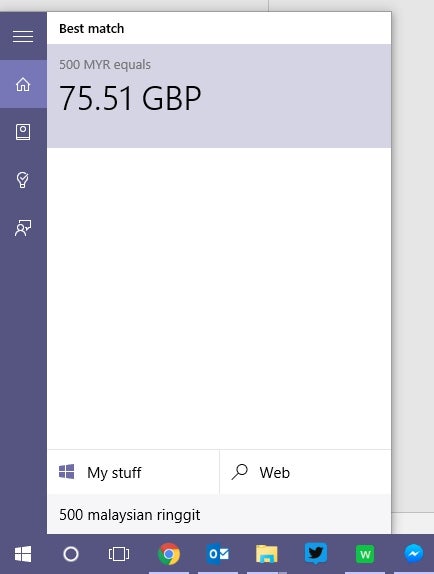Open Cortana Reminders lightbulb icon

coord(23,180)
